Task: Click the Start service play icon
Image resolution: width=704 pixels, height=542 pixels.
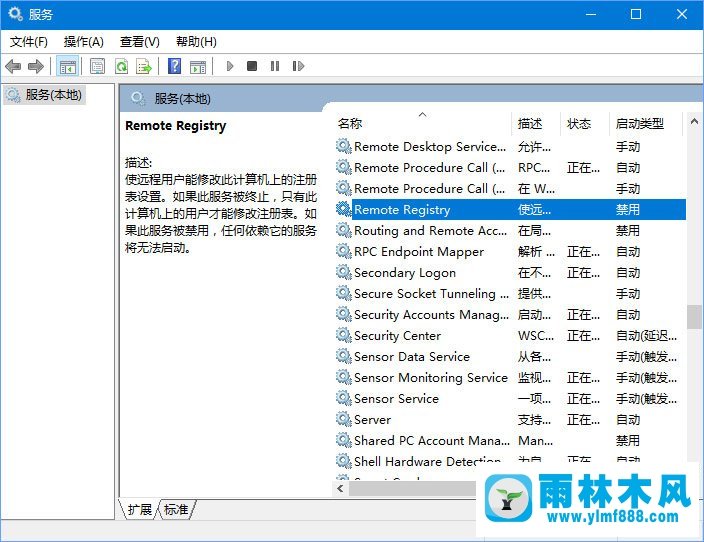Action: click(x=230, y=66)
